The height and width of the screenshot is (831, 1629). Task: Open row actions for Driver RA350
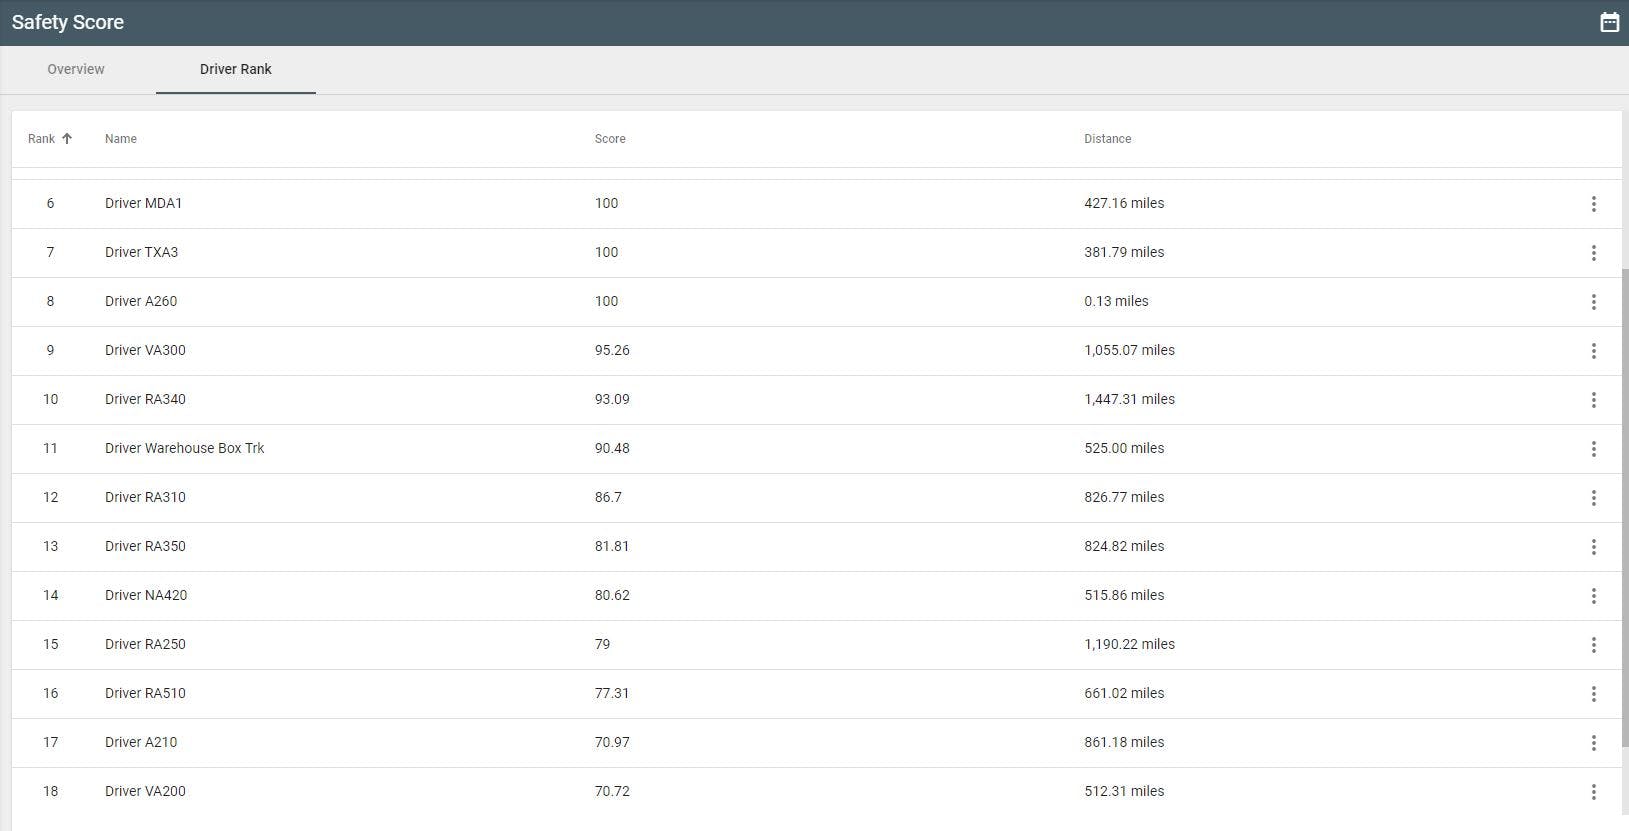coord(1593,547)
